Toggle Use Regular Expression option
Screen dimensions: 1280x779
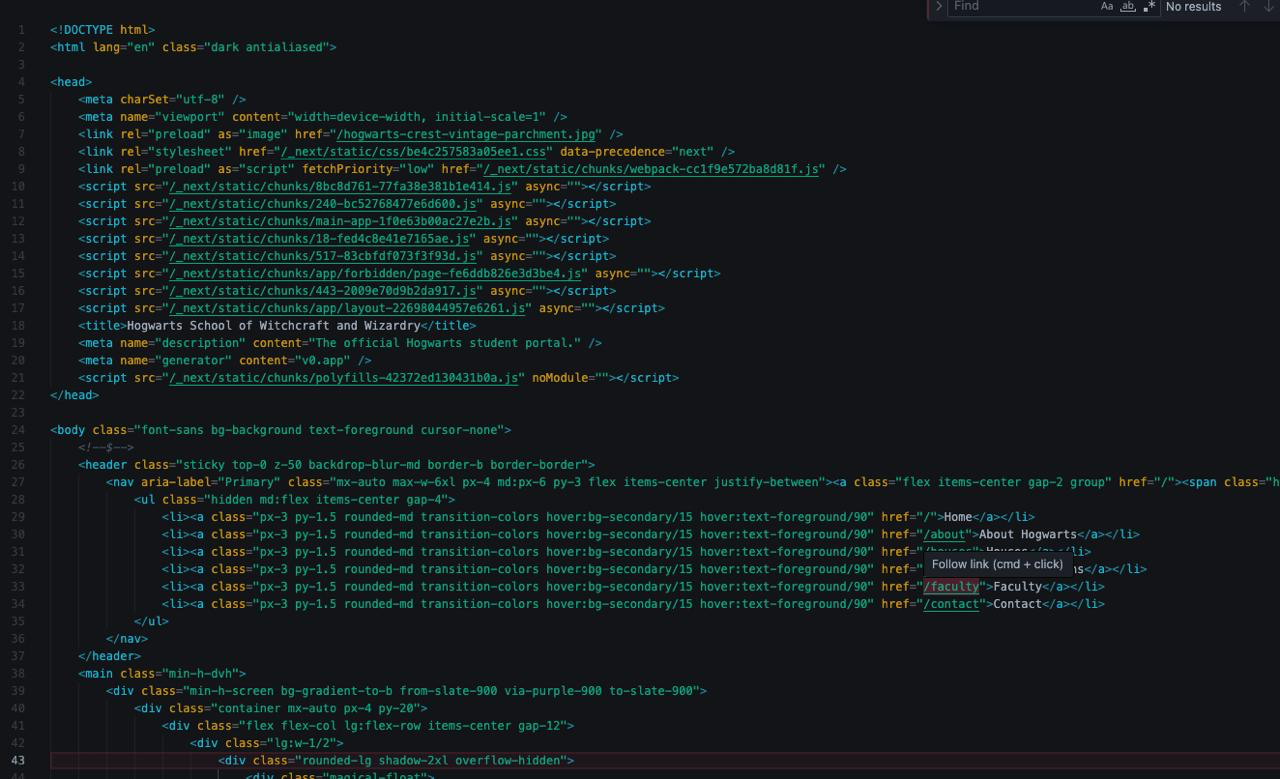click(x=1149, y=7)
